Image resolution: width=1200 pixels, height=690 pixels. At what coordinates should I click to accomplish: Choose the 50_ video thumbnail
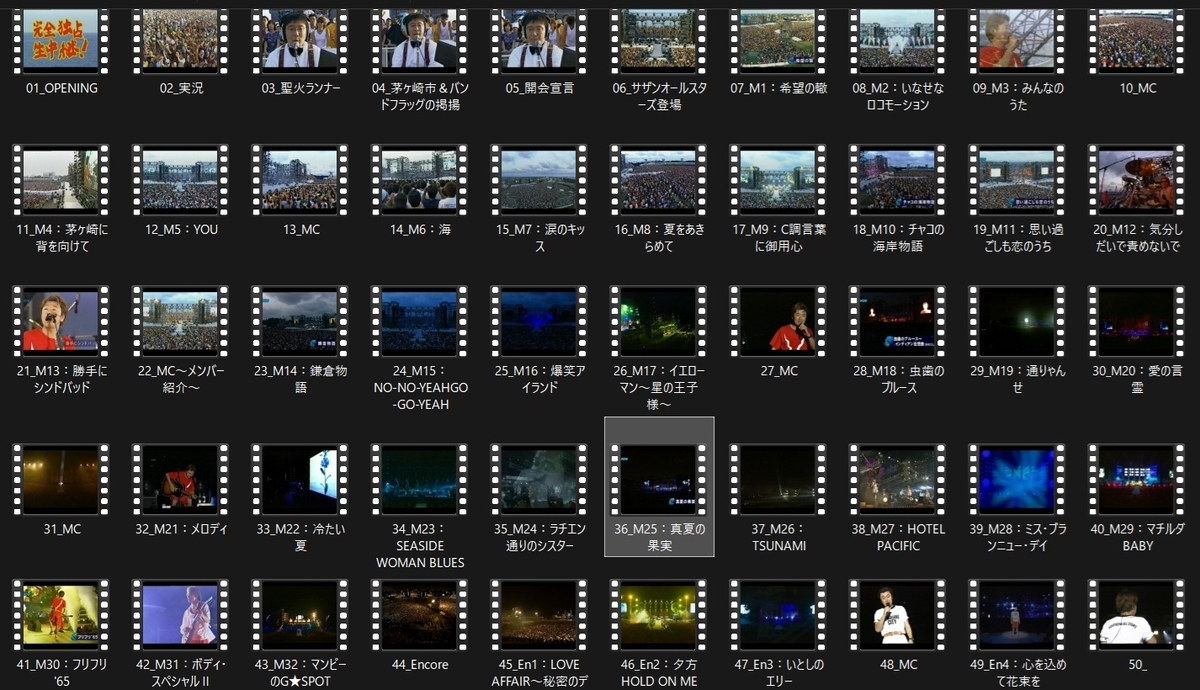tap(1138, 615)
